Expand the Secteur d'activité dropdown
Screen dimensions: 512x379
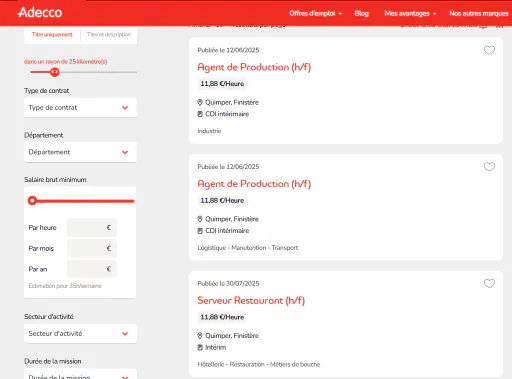click(80, 334)
